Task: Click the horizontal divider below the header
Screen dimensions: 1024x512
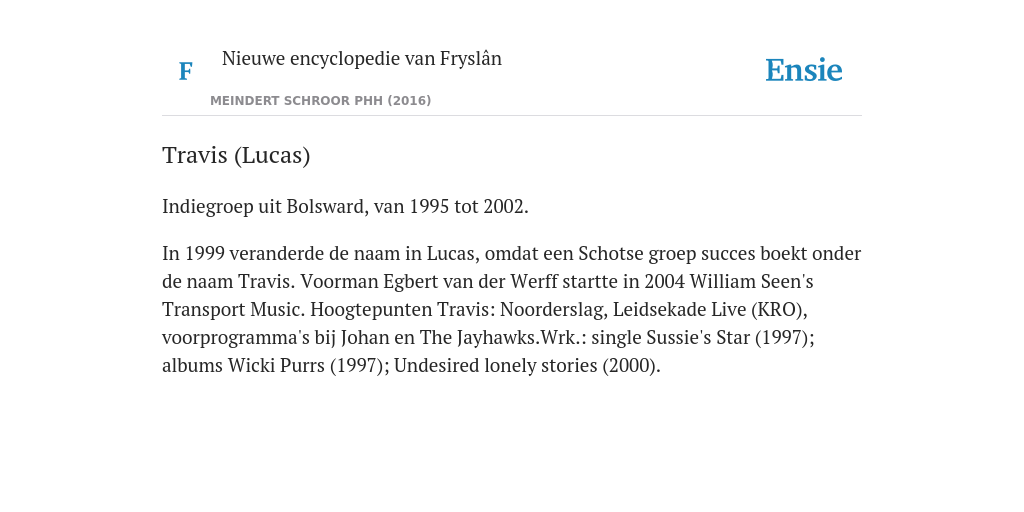Action: click(x=512, y=116)
